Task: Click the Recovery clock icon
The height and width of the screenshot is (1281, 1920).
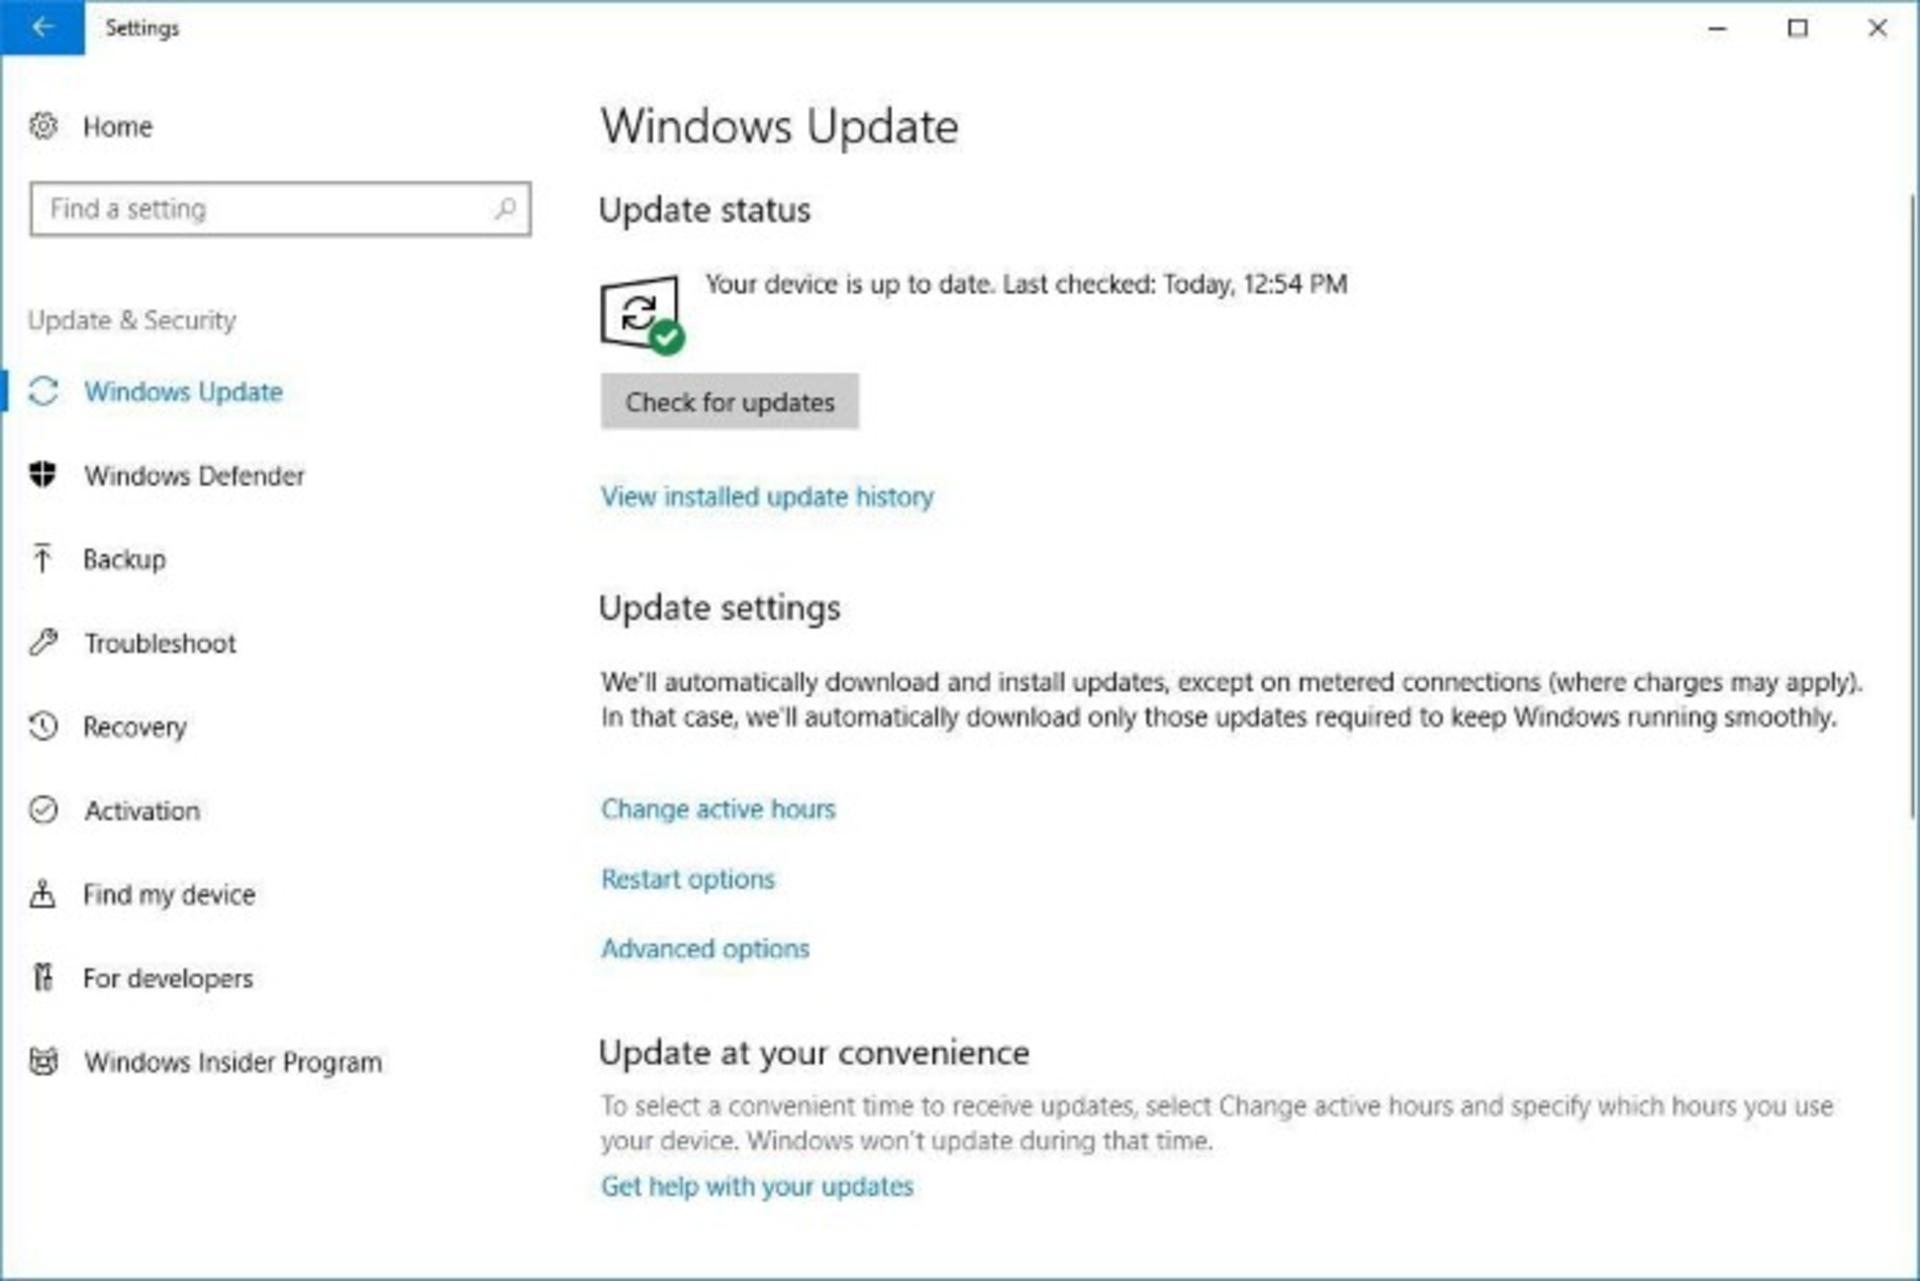Action: point(43,726)
